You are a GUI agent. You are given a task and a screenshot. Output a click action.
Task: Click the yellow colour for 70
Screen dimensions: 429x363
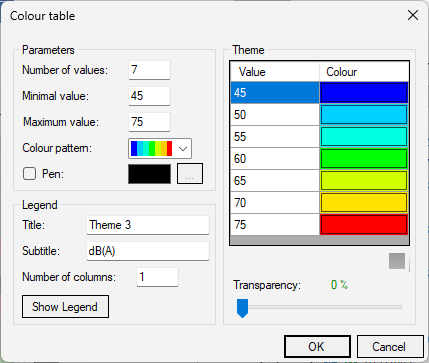point(364,203)
